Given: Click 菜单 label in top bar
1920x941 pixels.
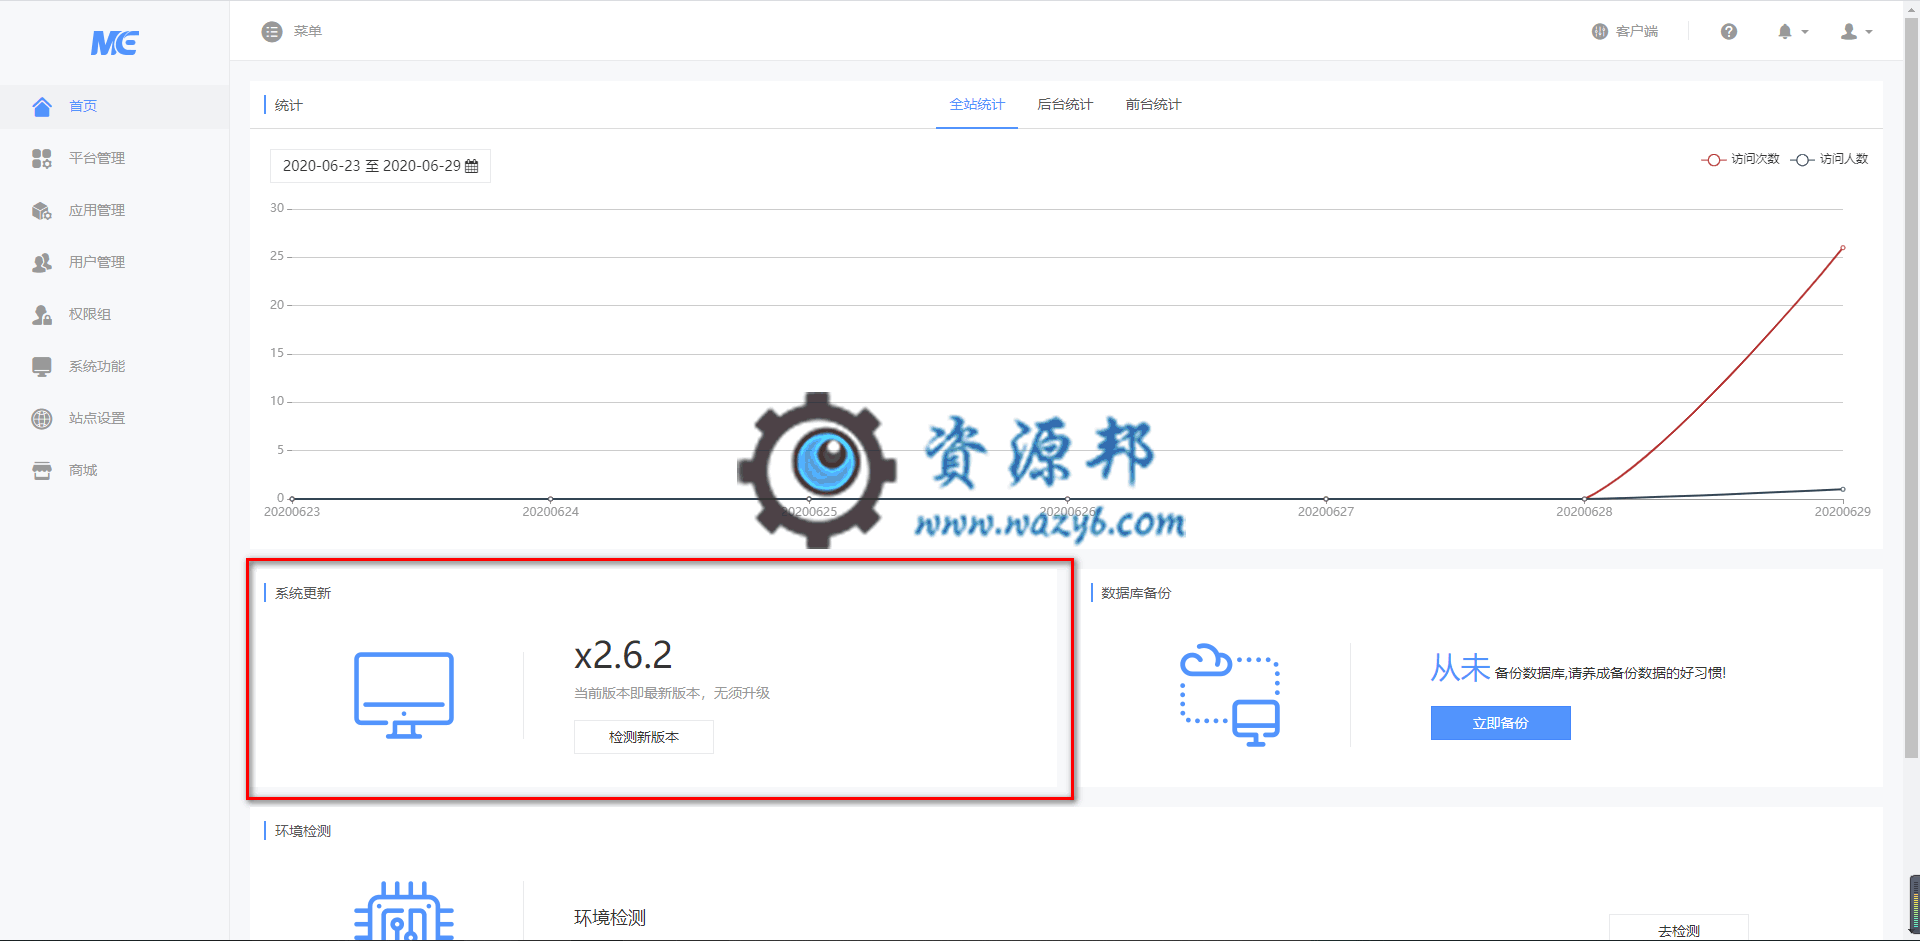Looking at the screenshot, I should (308, 31).
